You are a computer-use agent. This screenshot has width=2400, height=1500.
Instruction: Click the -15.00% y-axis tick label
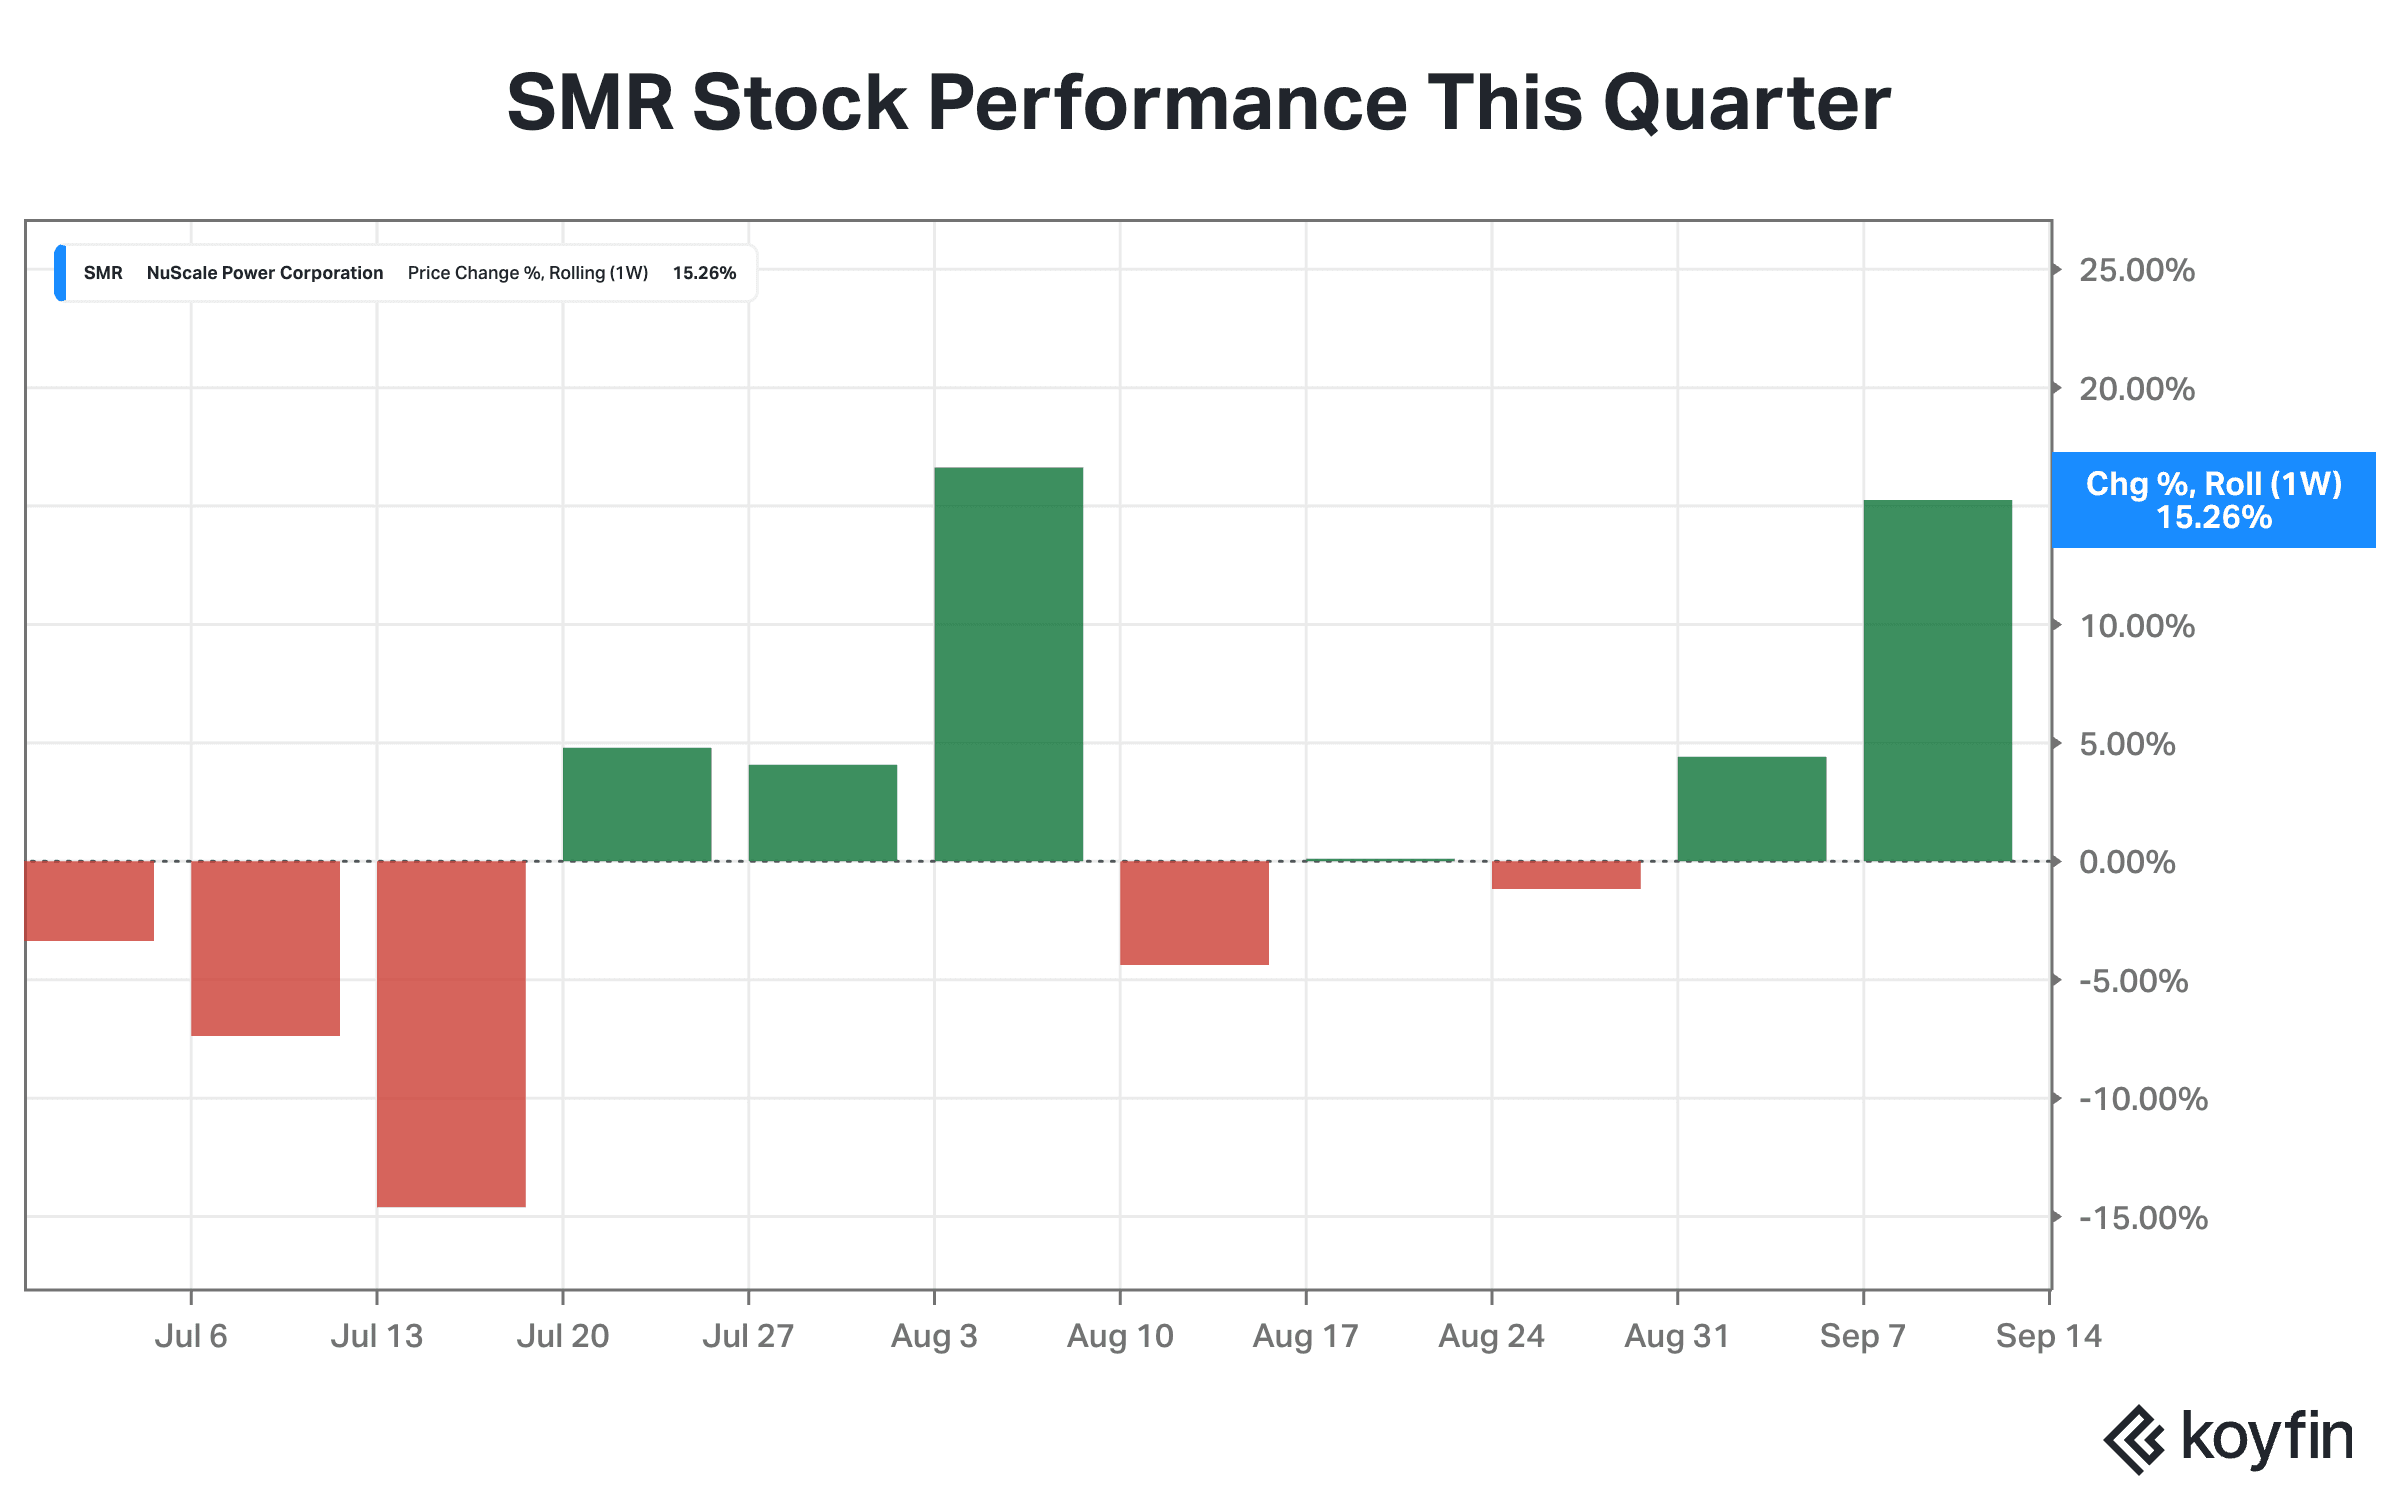coord(2143,1218)
